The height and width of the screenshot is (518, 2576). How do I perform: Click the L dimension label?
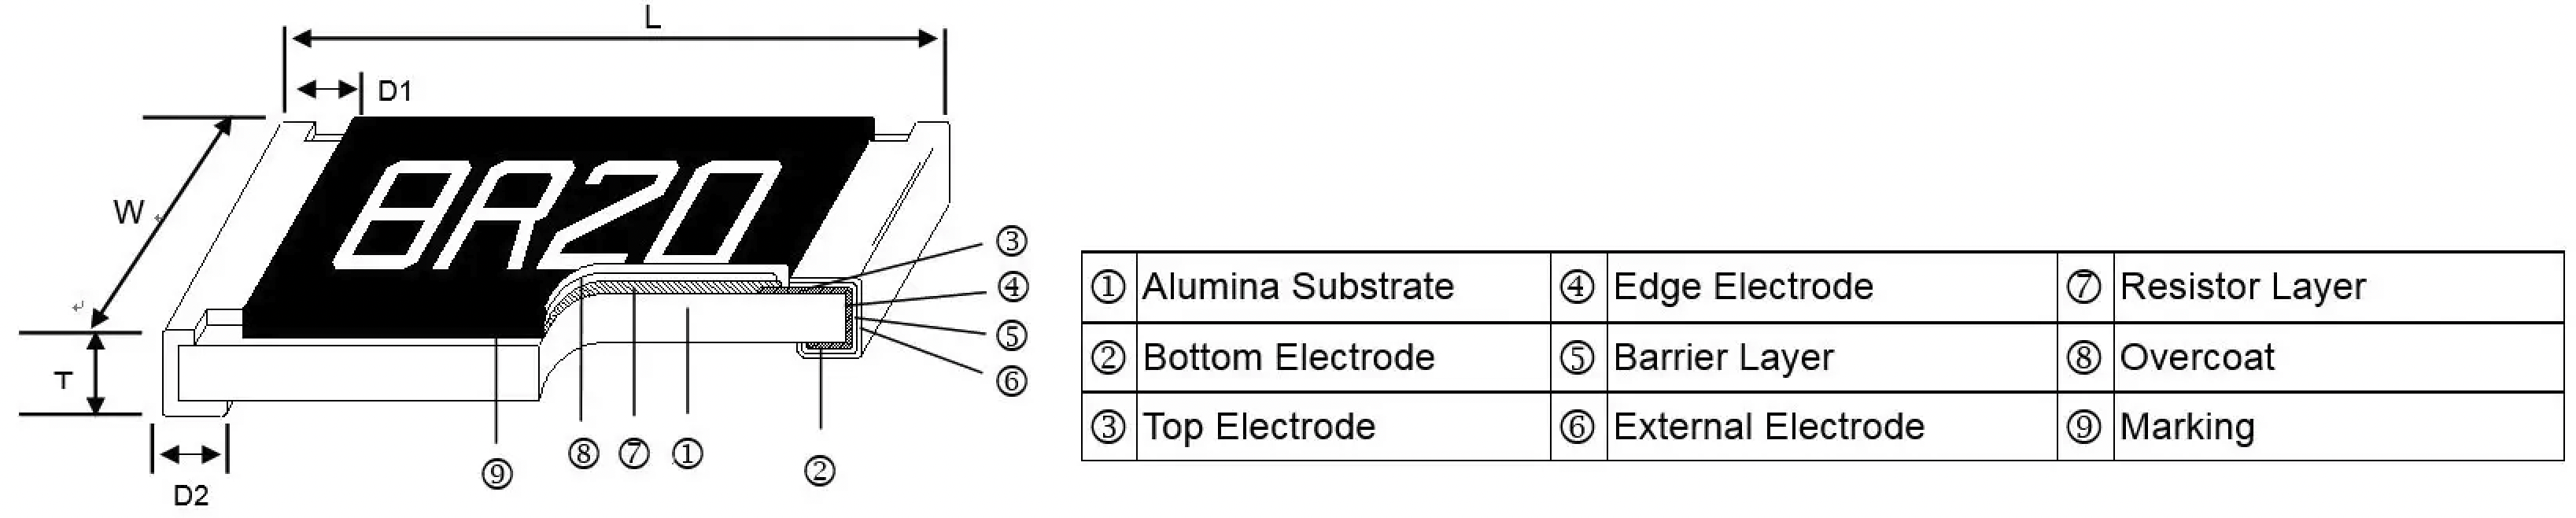(x=652, y=17)
